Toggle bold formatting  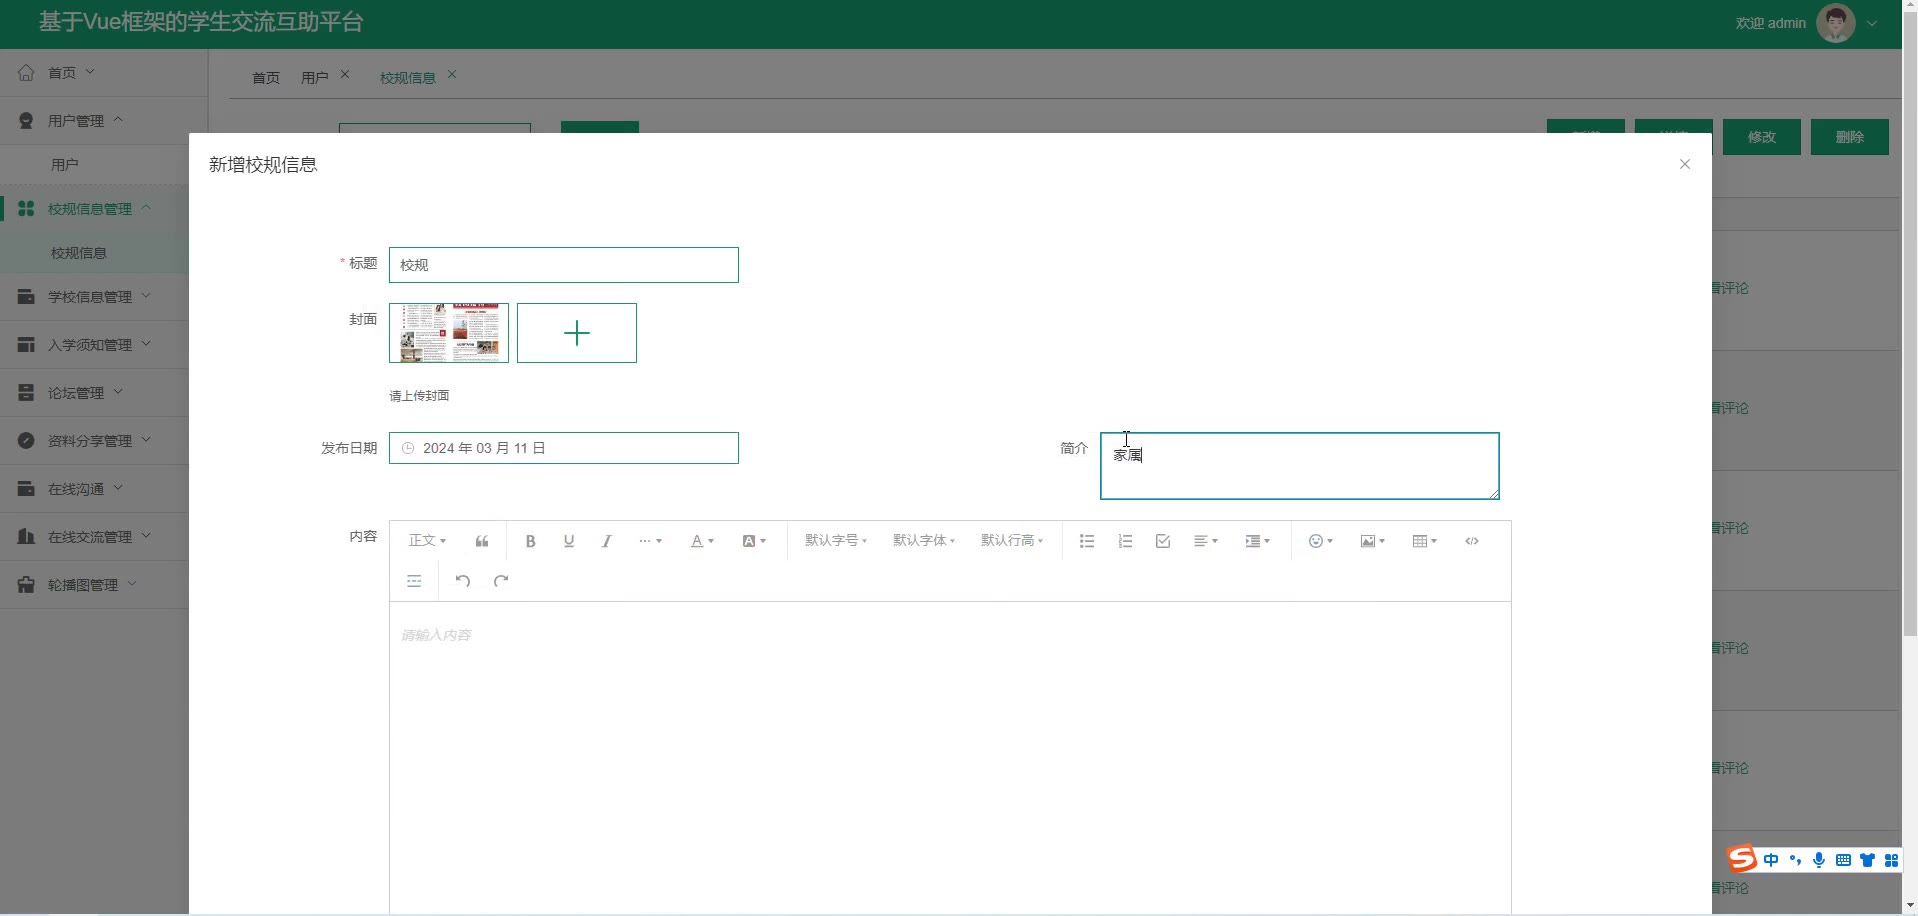coord(531,541)
